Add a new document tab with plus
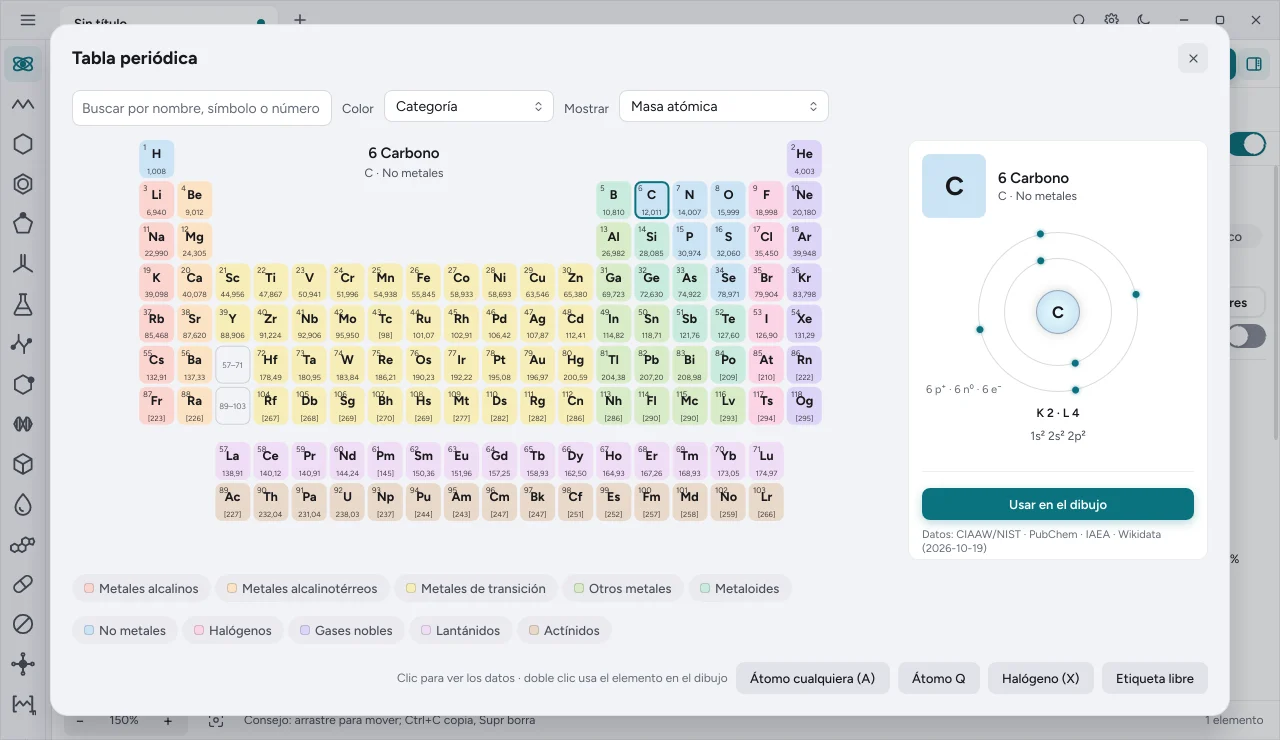The image size is (1280, 740). 300,20
